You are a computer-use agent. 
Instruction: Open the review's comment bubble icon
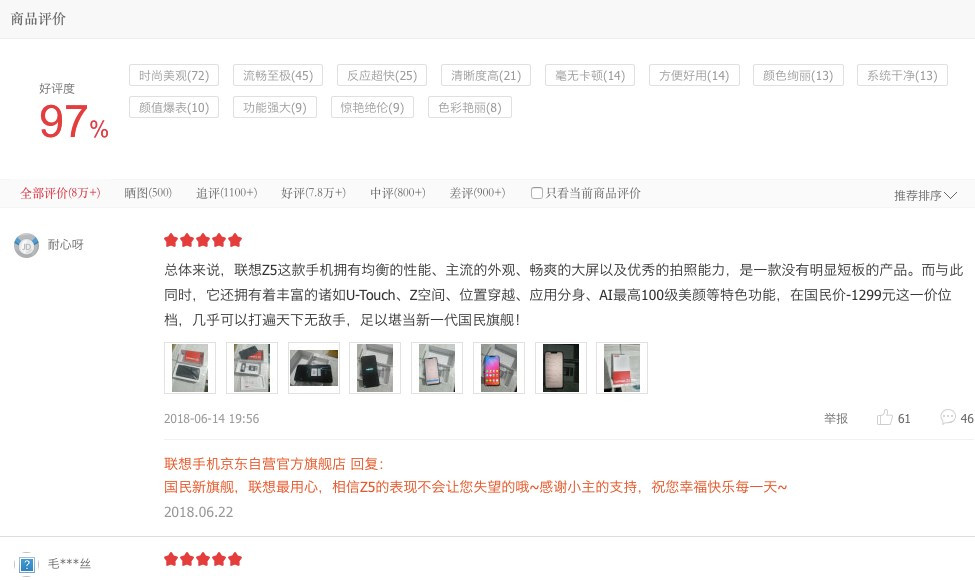pos(948,417)
